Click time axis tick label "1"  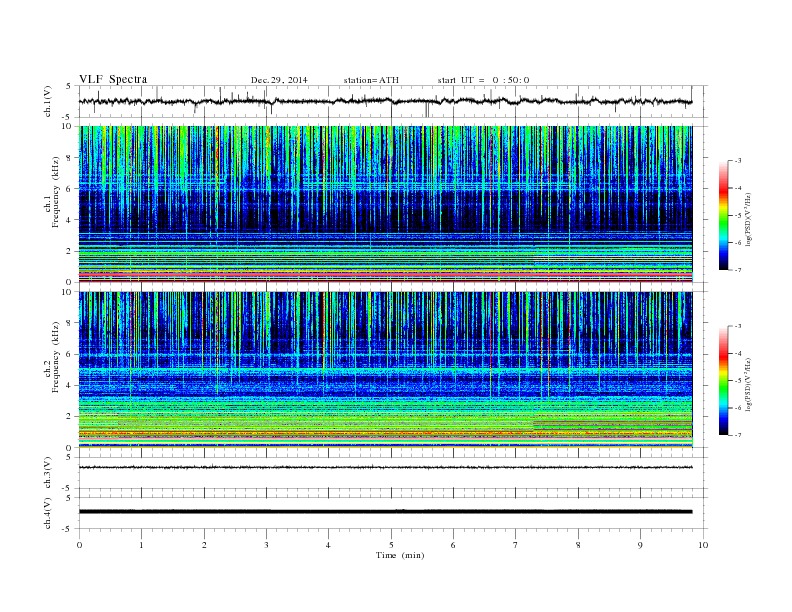click(141, 545)
